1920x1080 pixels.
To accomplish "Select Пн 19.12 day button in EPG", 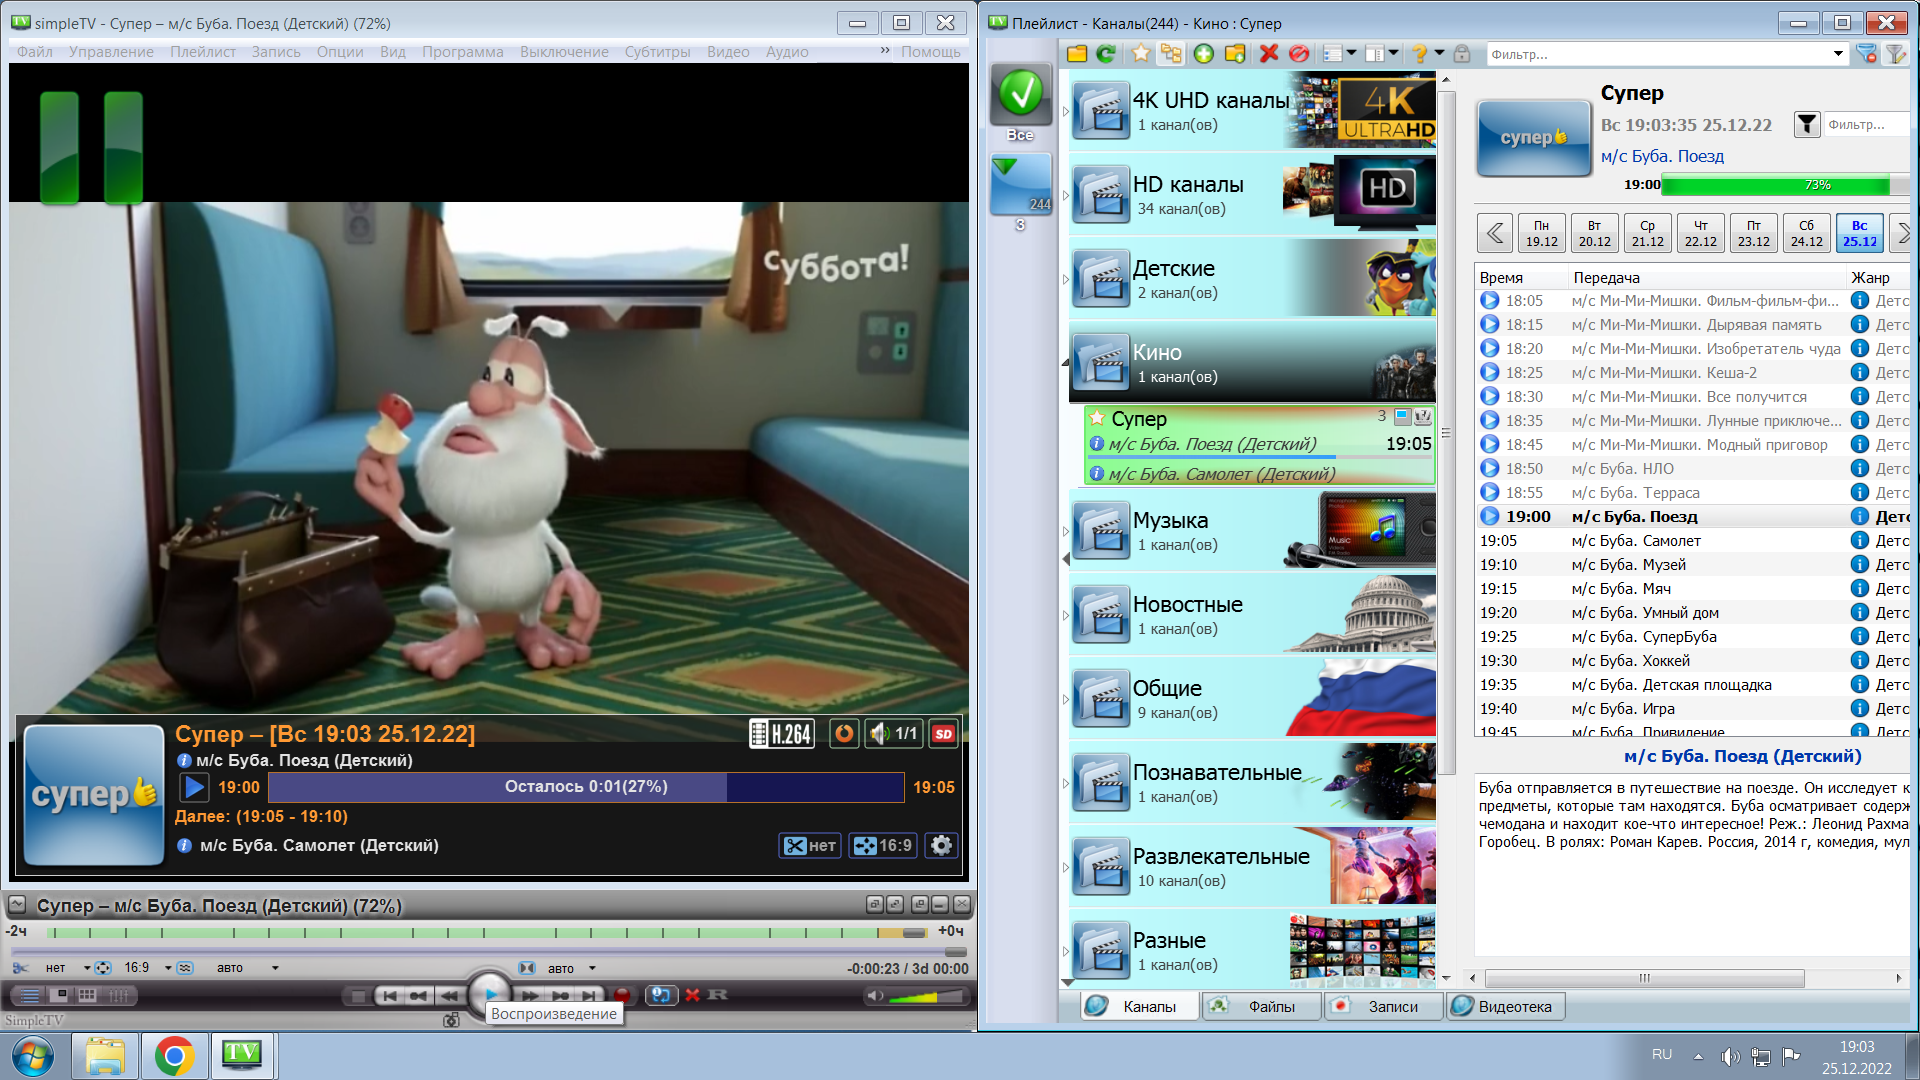I will [x=1542, y=233].
